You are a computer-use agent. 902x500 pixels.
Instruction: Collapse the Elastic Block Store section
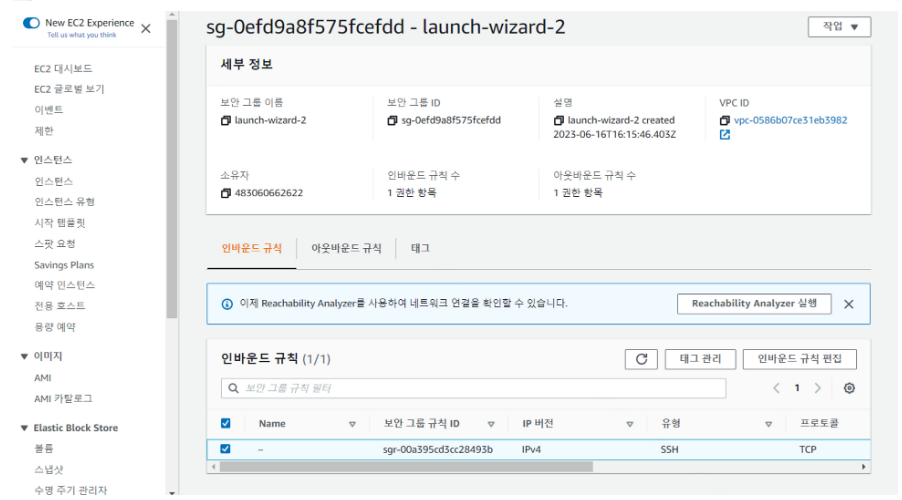coord(24,428)
